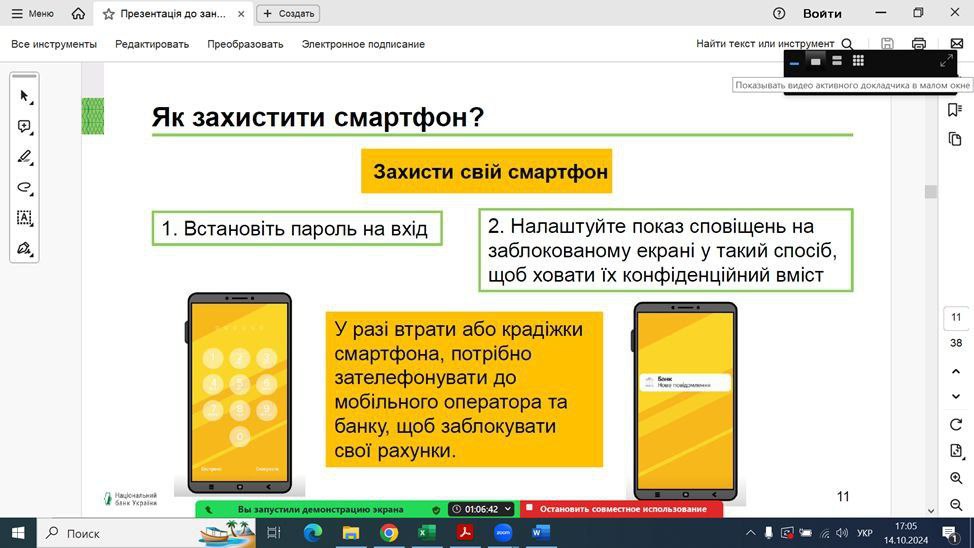This screenshot has width=974, height=548.
Task: Zoom in with the magnifier plus icon
Action: pyautogui.click(x=956, y=479)
